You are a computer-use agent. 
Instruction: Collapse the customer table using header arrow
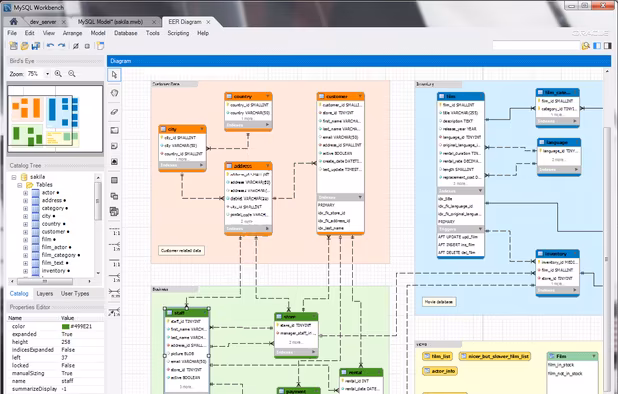[x=360, y=96]
